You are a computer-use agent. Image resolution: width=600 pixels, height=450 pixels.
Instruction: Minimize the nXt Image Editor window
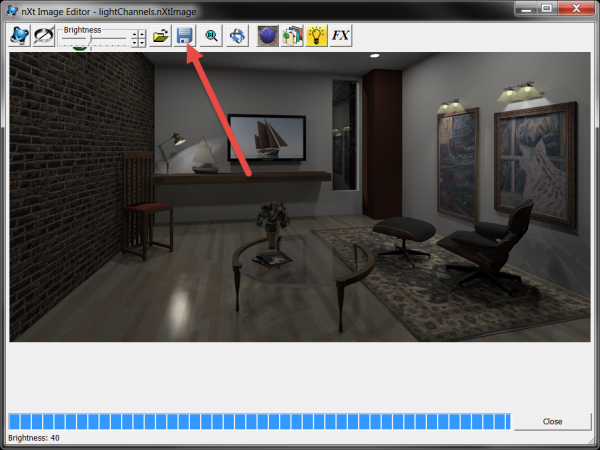[517, 8]
